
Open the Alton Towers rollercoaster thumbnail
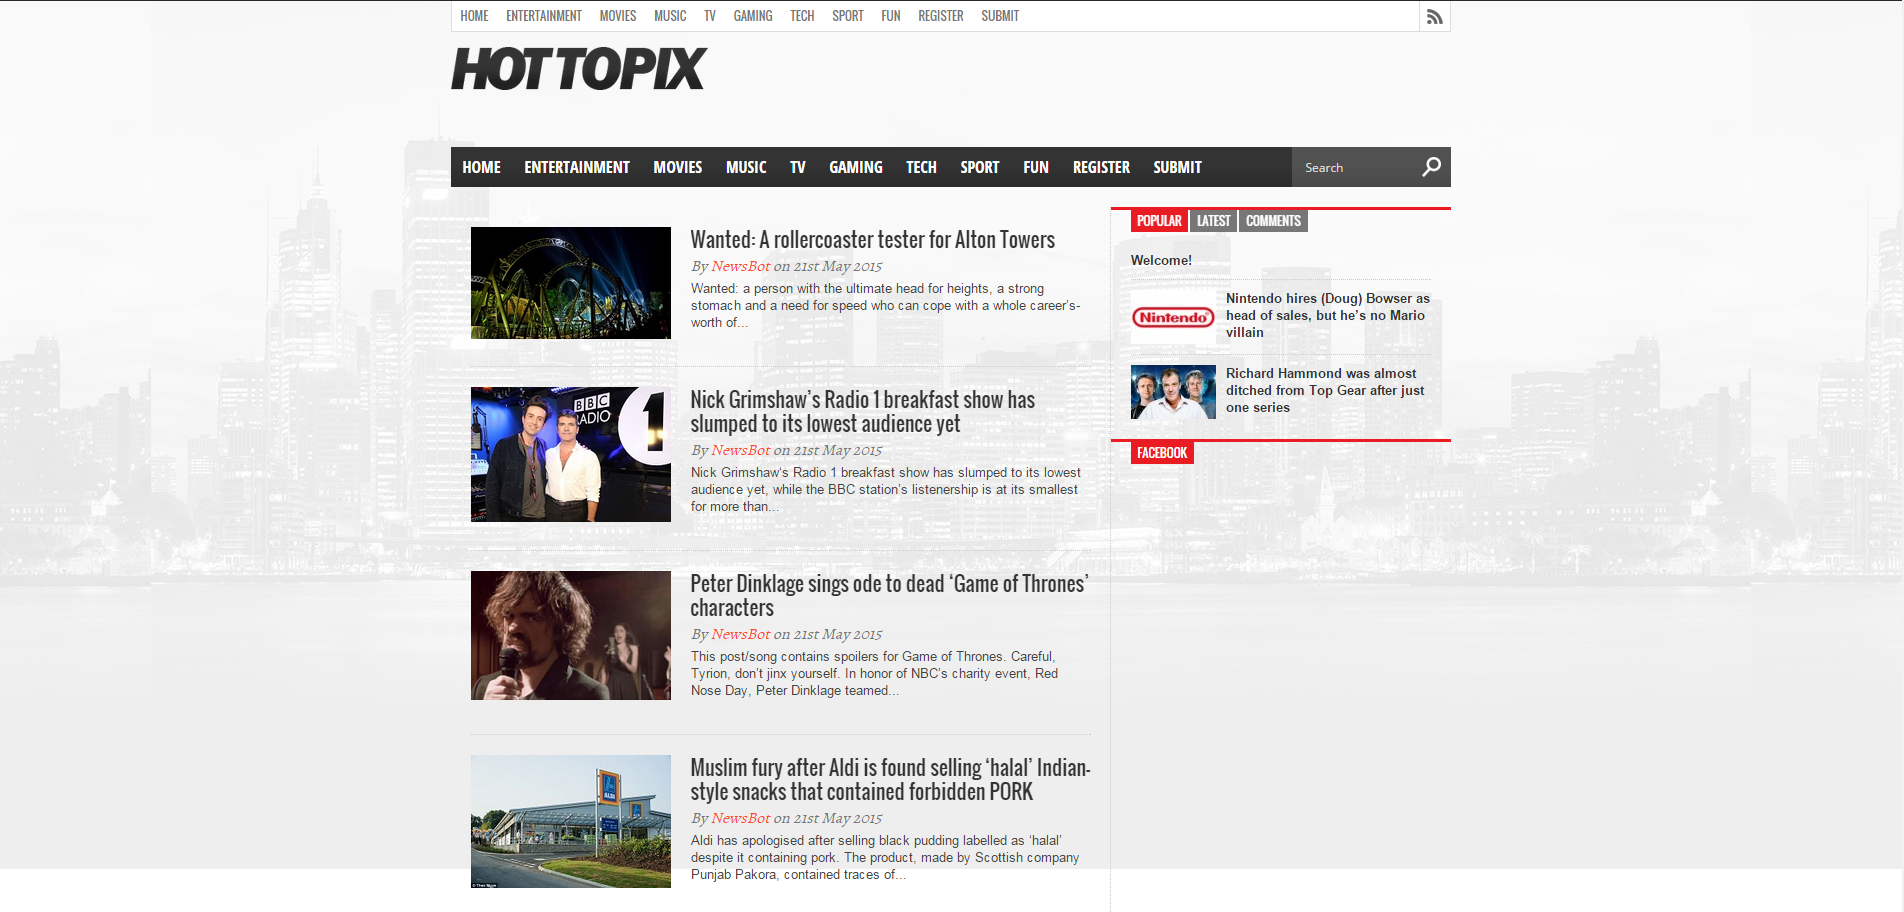click(x=571, y=283)
